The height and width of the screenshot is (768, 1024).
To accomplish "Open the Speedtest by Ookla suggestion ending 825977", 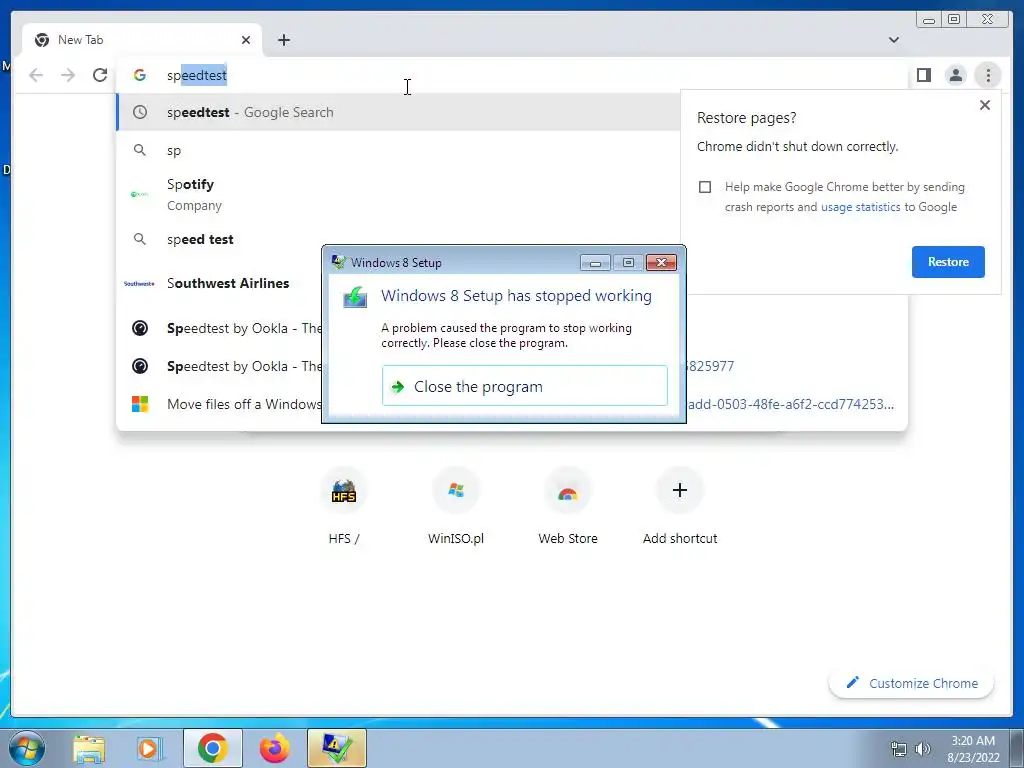I will (x=219, y=366).
